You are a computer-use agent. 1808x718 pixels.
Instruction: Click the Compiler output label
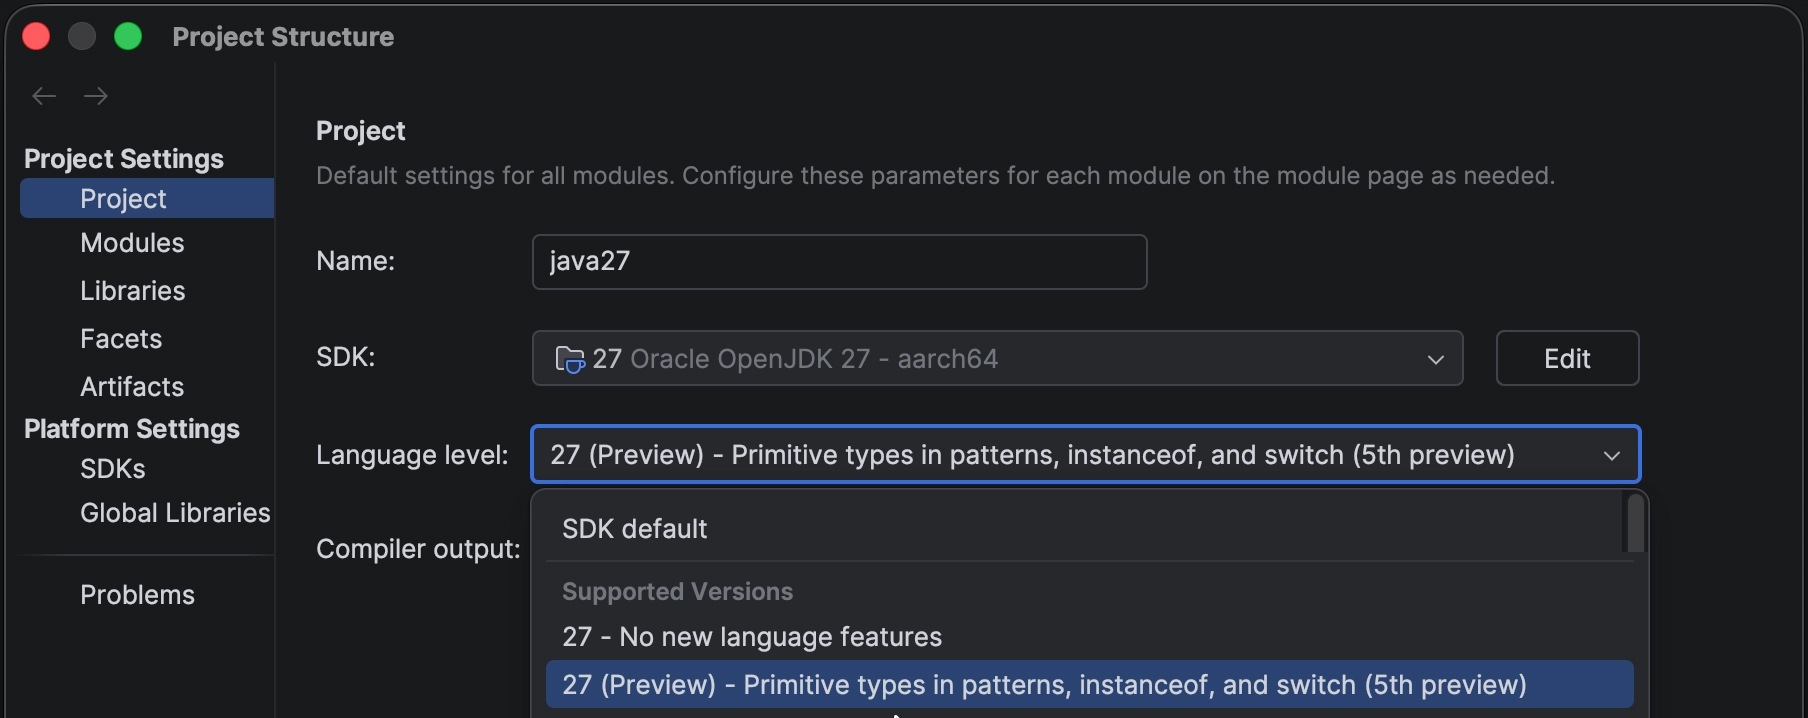tap(418, 549)
